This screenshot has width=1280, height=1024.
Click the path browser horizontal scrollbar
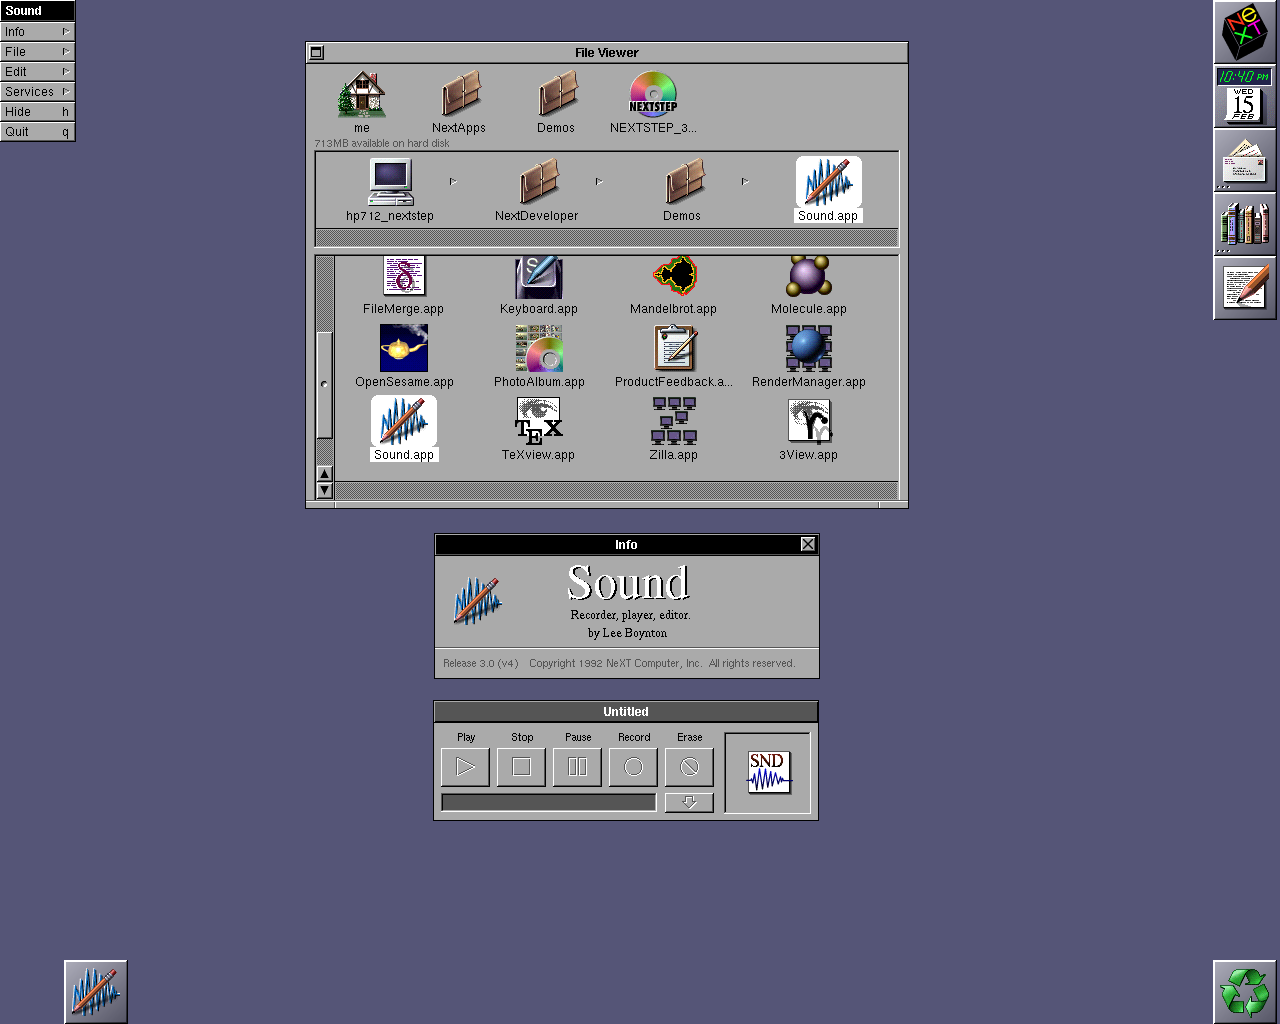(607, 237)
